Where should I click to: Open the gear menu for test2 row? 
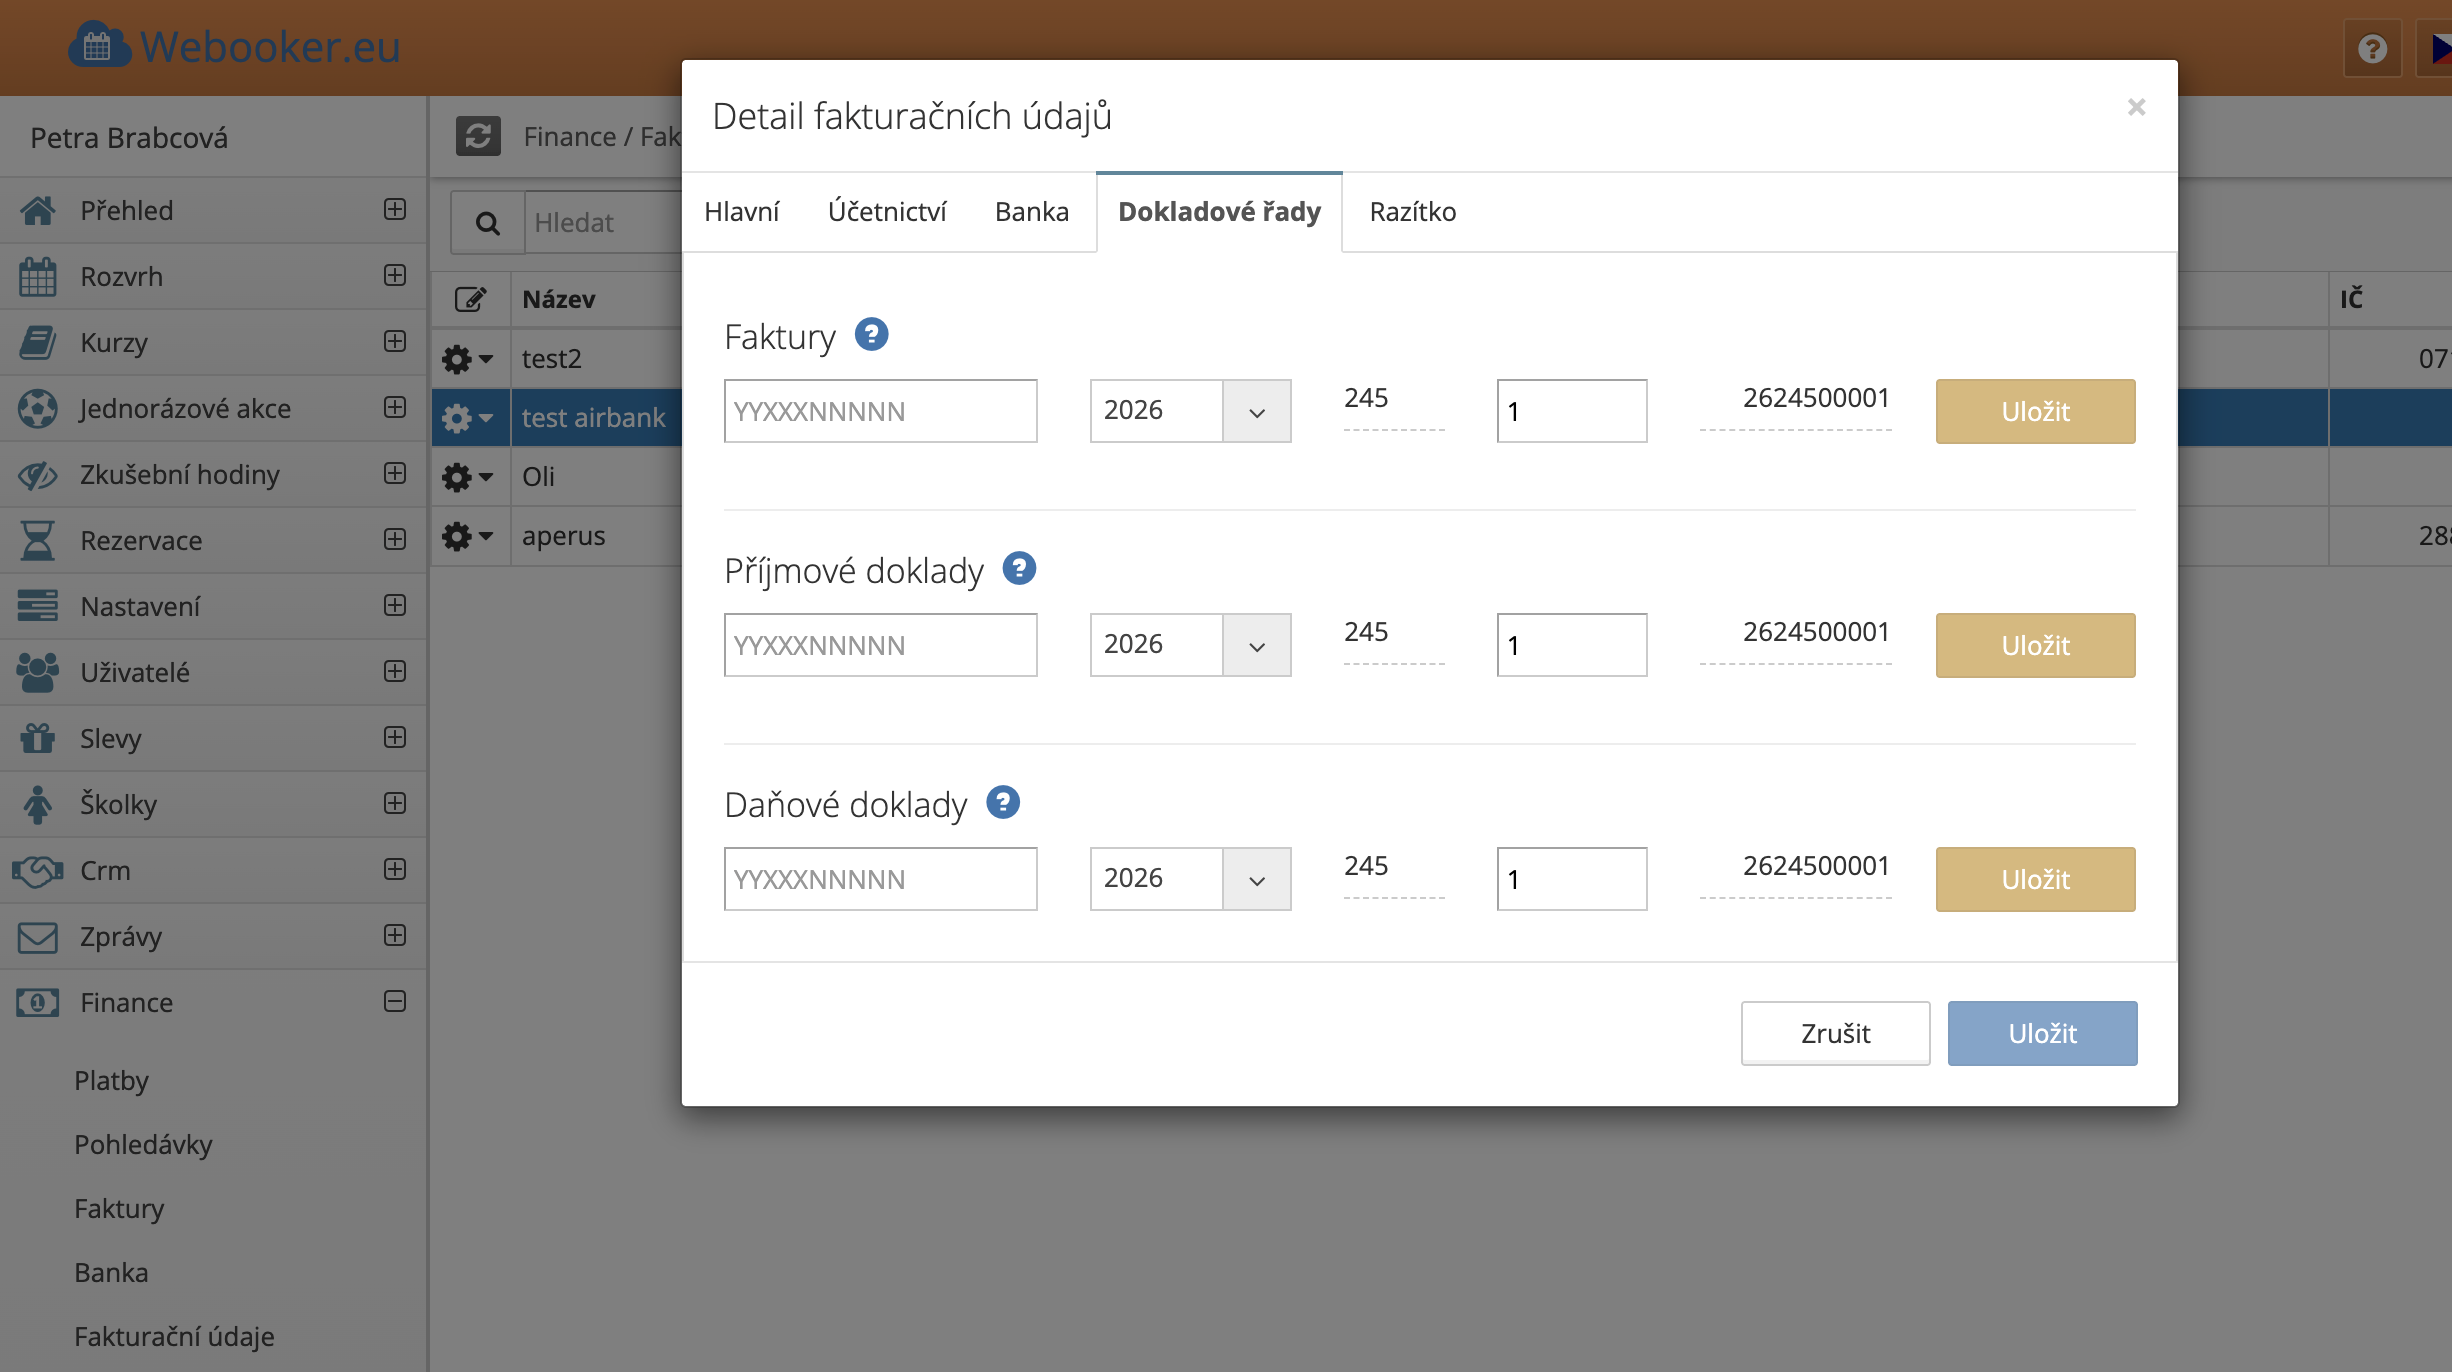[467, 358]
